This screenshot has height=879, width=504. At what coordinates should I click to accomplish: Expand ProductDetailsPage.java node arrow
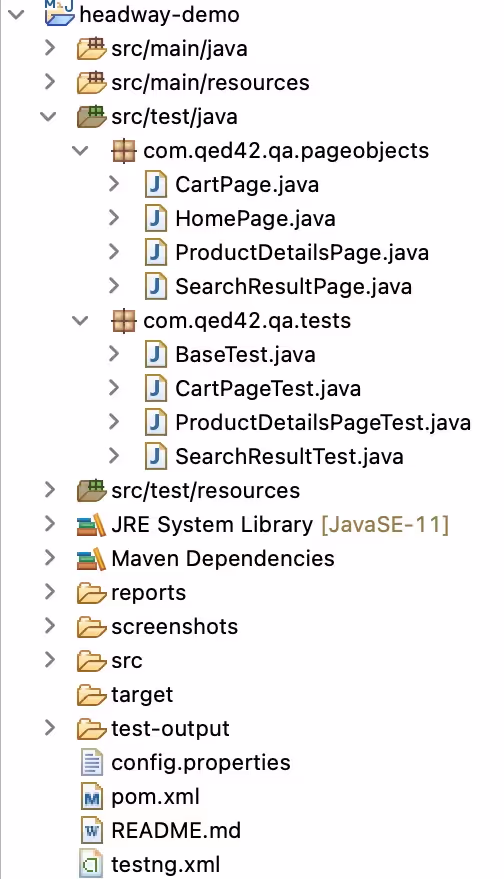point(114,252)
